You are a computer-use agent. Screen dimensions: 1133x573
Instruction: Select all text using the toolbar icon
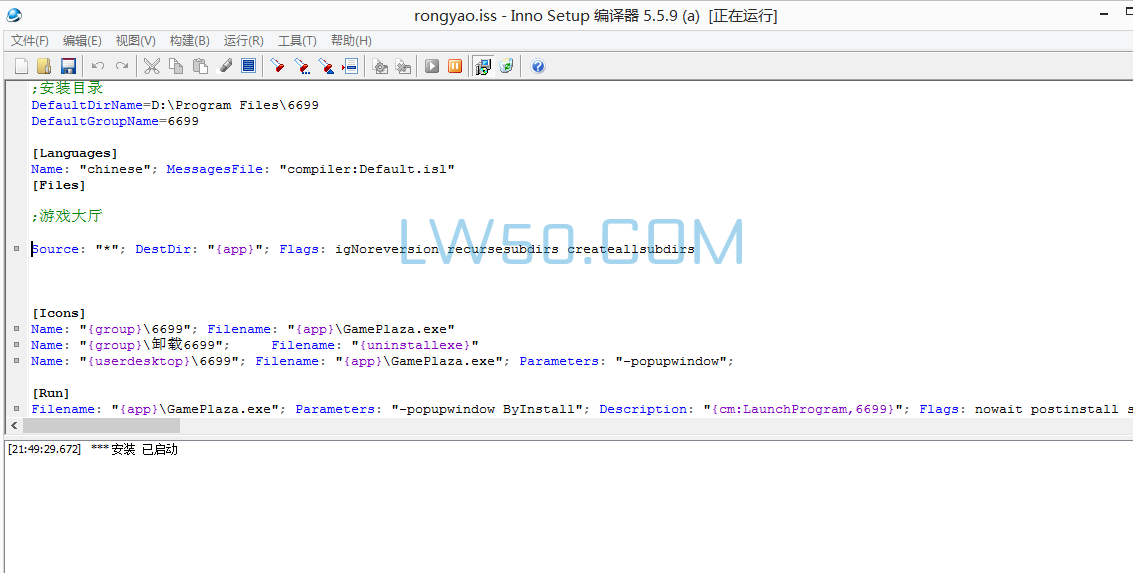click(249, 66)
